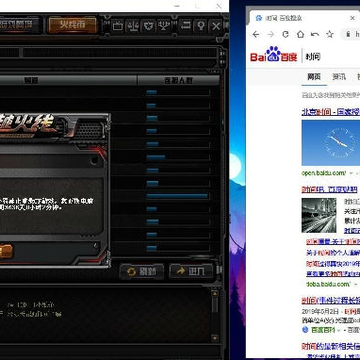Click the blue analog clock image
Screen dimensions: 360x360
coord(331,143)
